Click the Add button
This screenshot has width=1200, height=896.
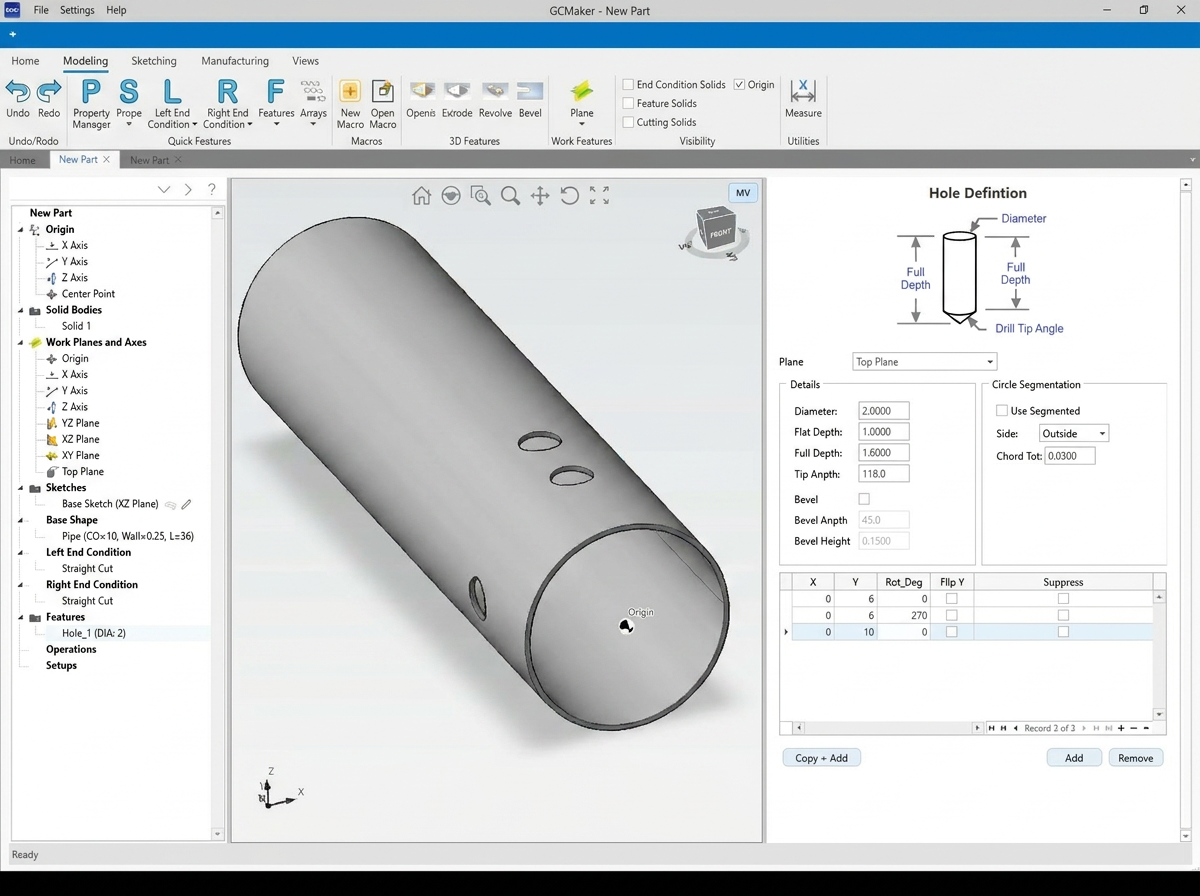click(1074, 758)
